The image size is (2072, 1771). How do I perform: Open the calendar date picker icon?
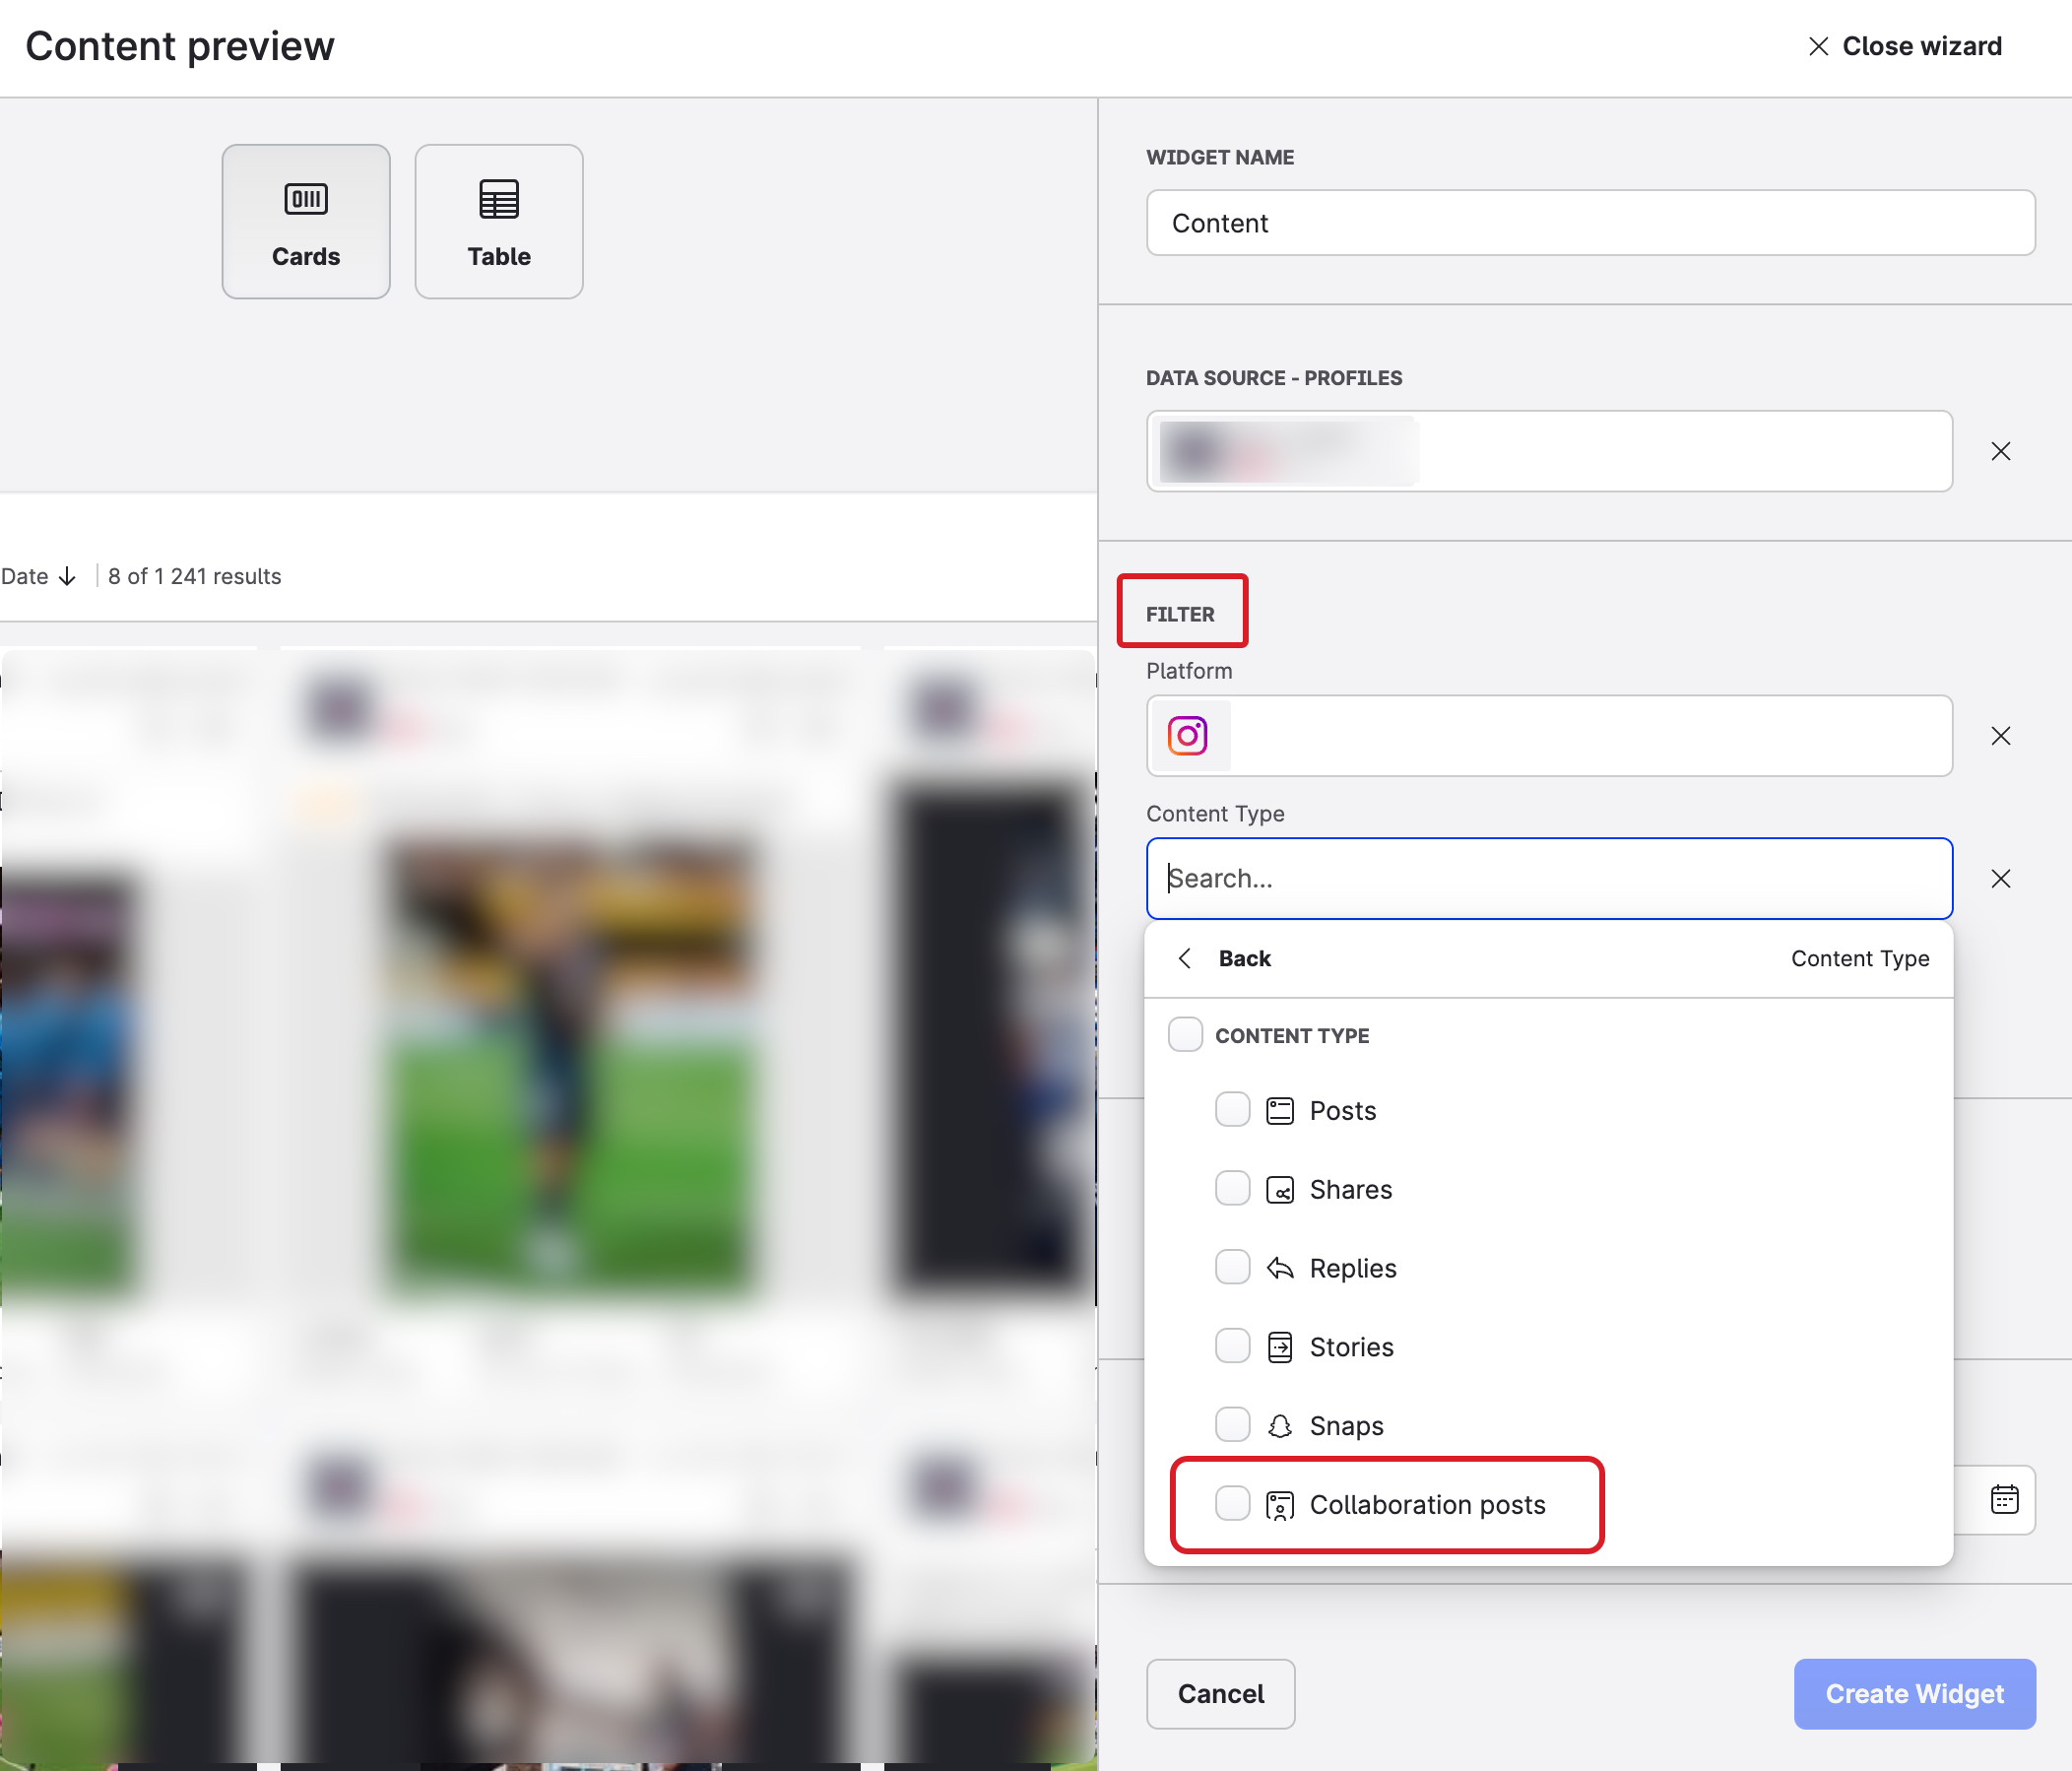point(2004,1499)
